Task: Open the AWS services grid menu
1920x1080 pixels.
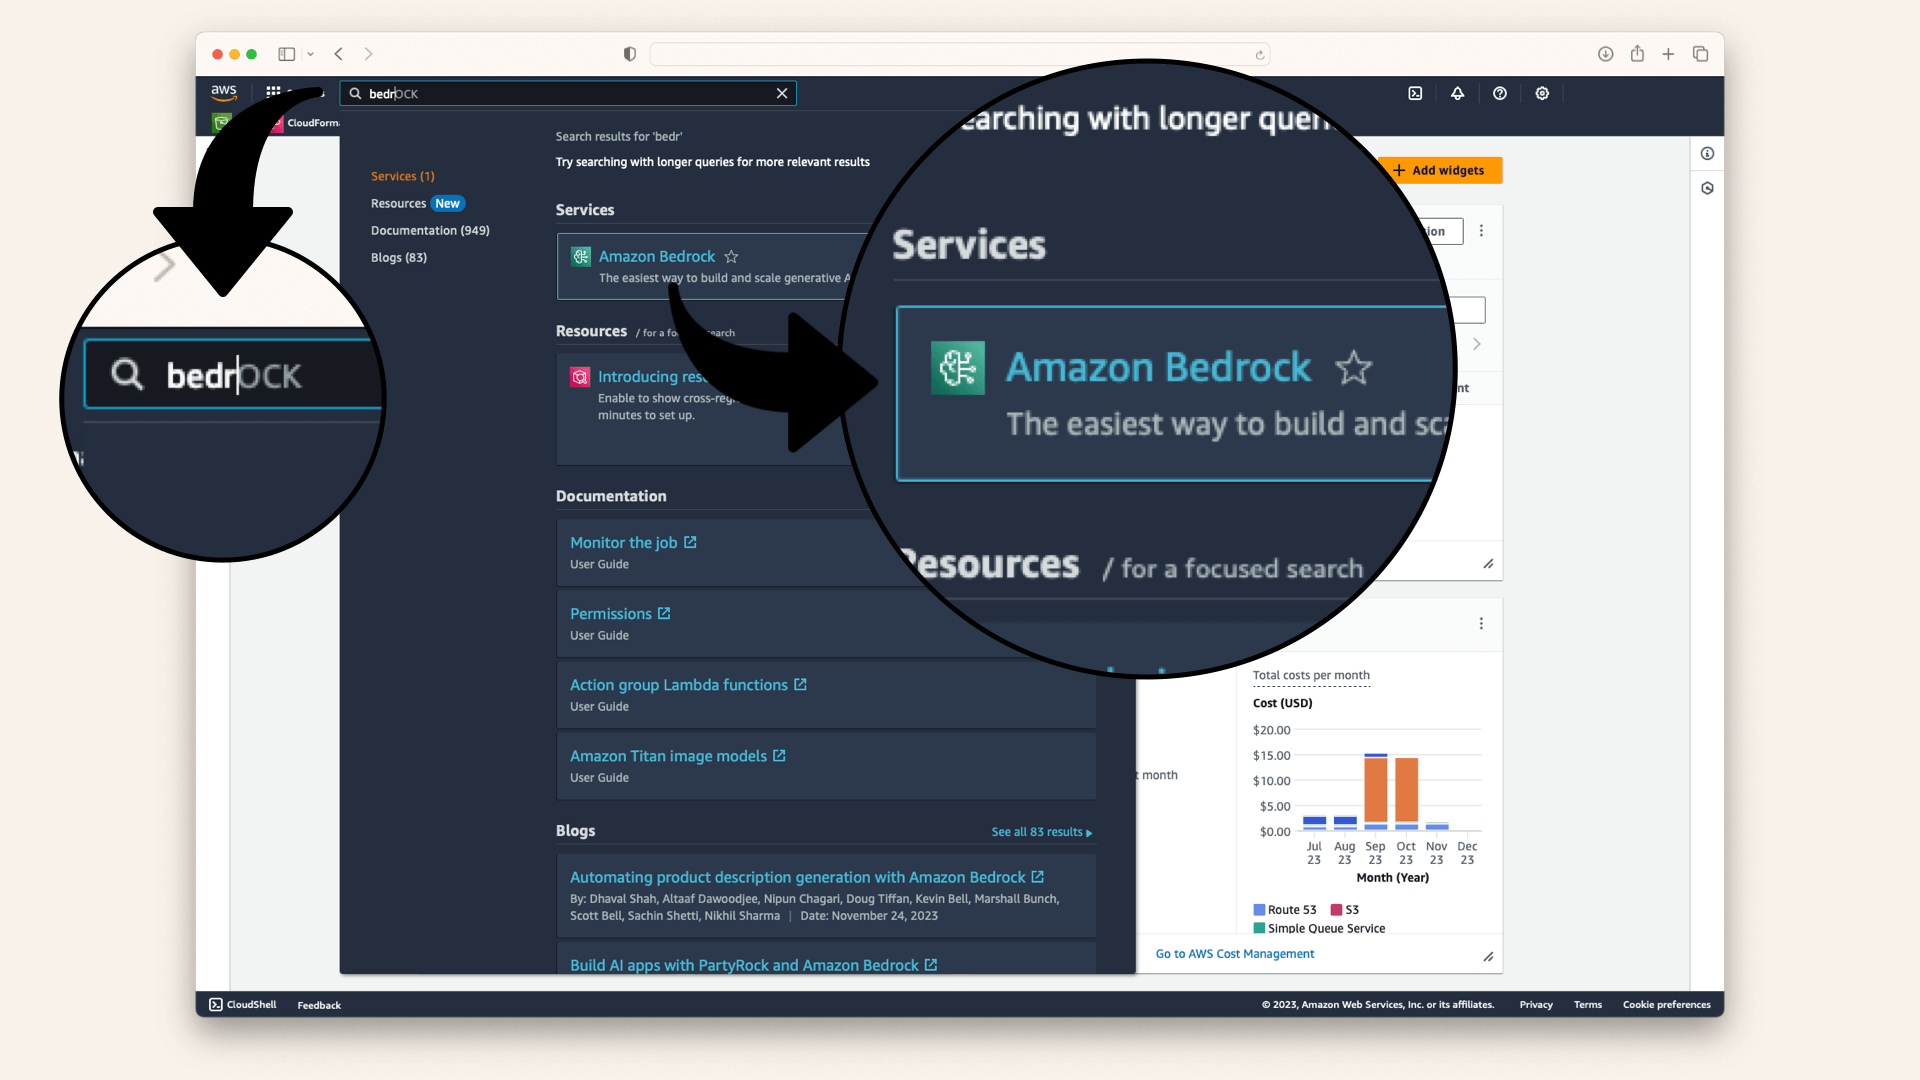Action: 273,92
